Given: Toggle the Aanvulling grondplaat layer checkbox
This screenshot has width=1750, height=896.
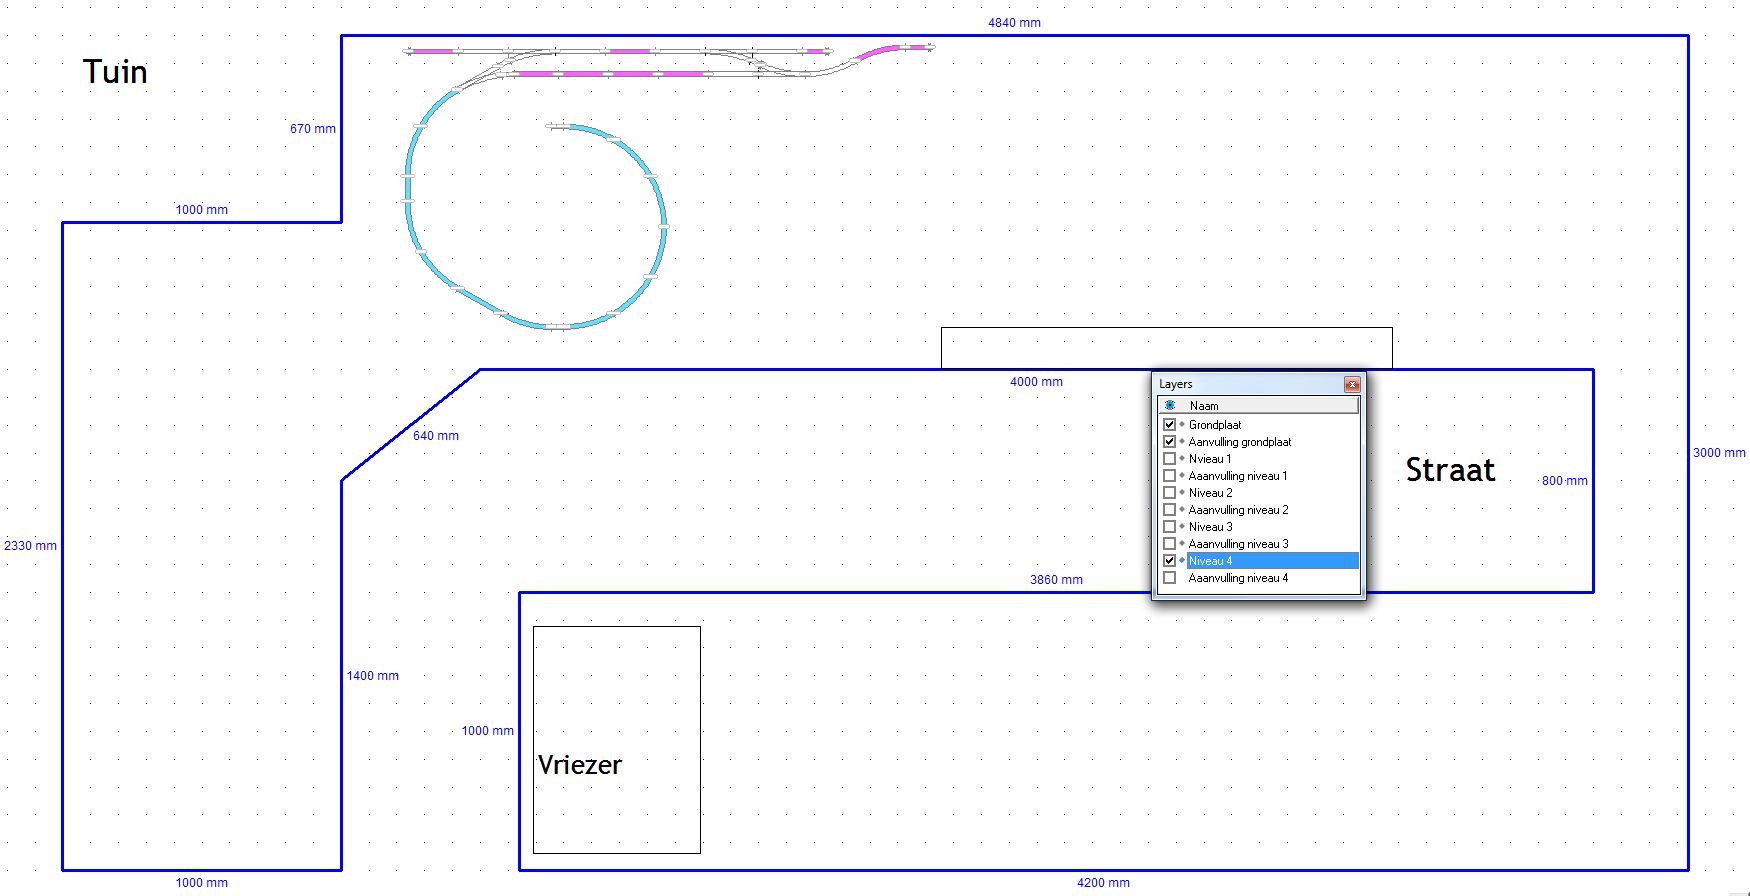Looking at the screenshot, I should (1169, 442).
